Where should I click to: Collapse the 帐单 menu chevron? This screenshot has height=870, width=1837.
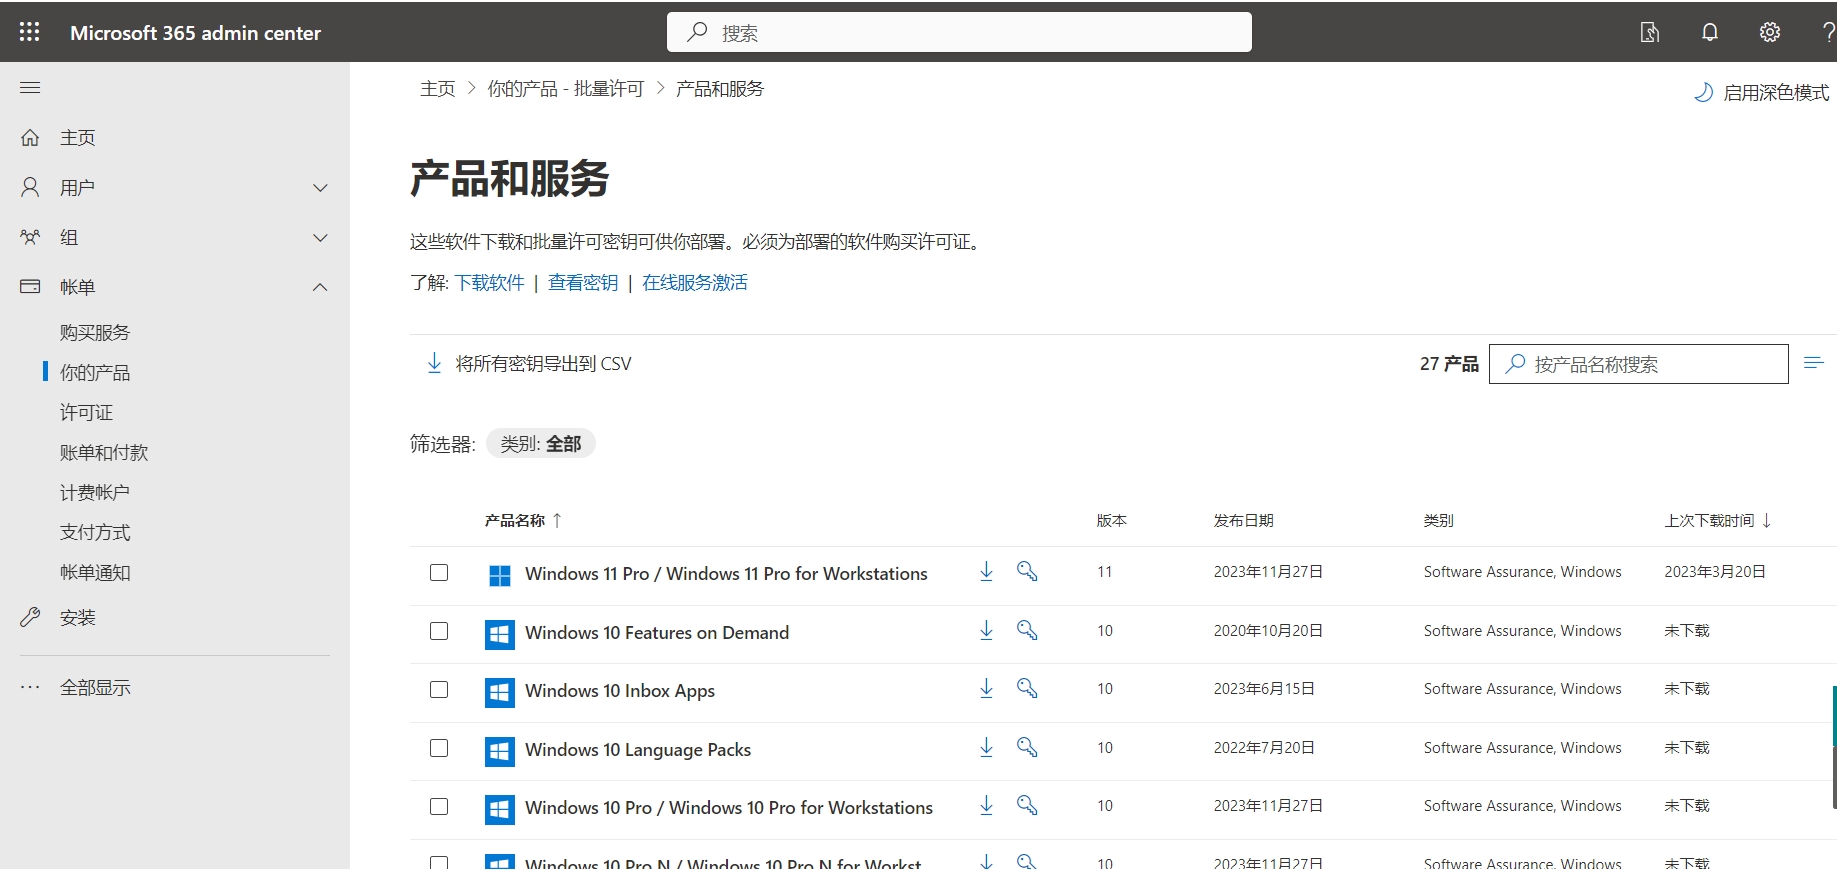pyautogui.click(x=320, y=288)
